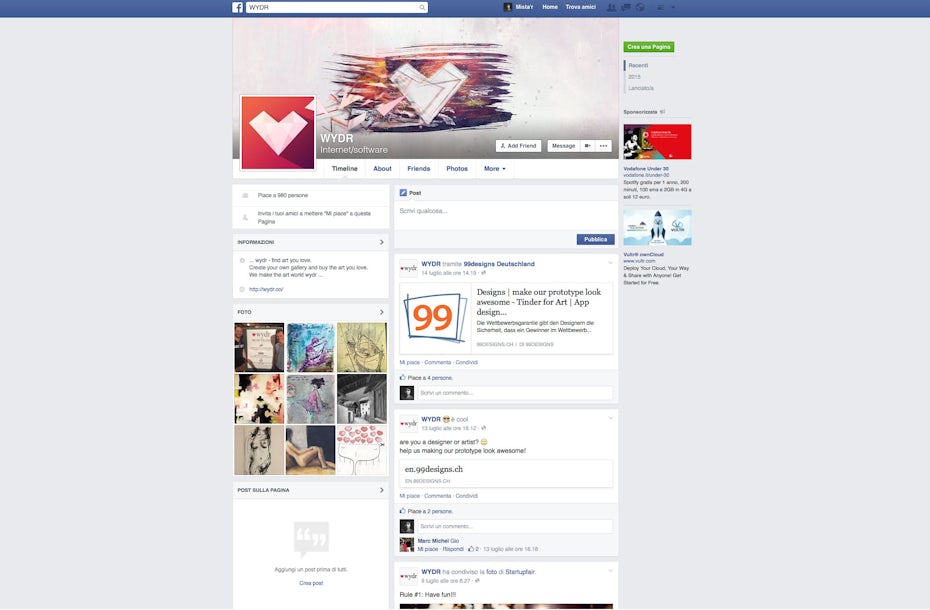Expand the INFORMAZIONI section chevron

pos(381,242)
